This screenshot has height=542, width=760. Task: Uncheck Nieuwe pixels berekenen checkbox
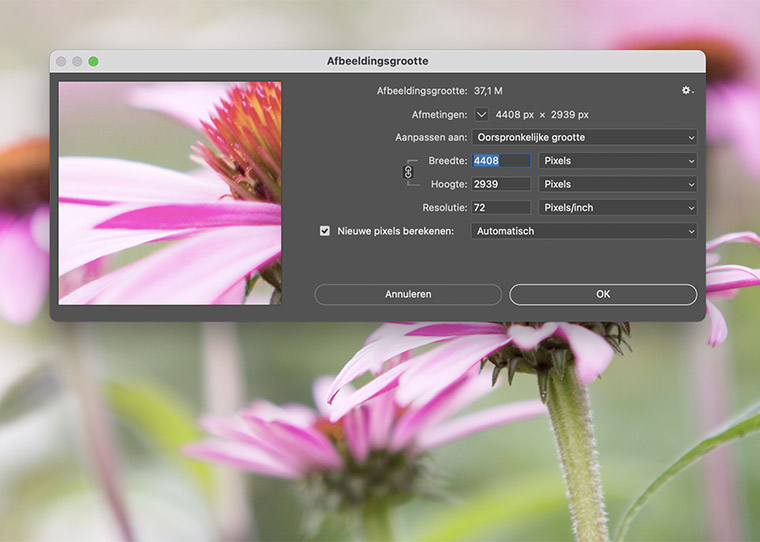325,231
